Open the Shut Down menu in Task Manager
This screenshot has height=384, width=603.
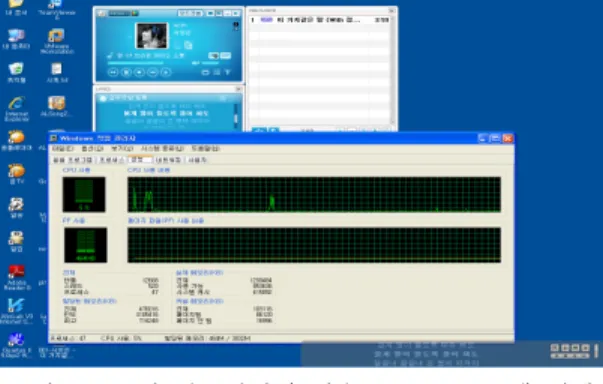162,148
